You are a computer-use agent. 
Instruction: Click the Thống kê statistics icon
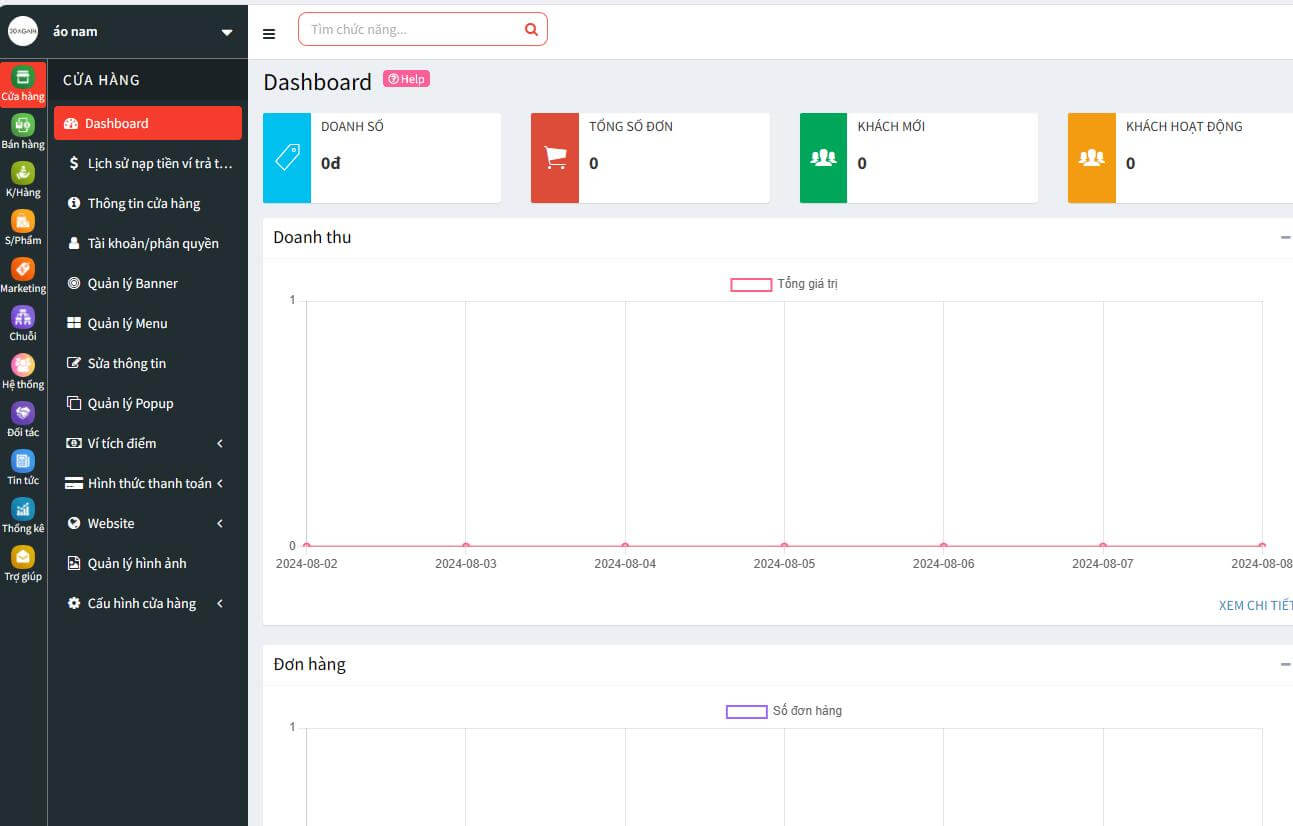click(x=23, y=515)
